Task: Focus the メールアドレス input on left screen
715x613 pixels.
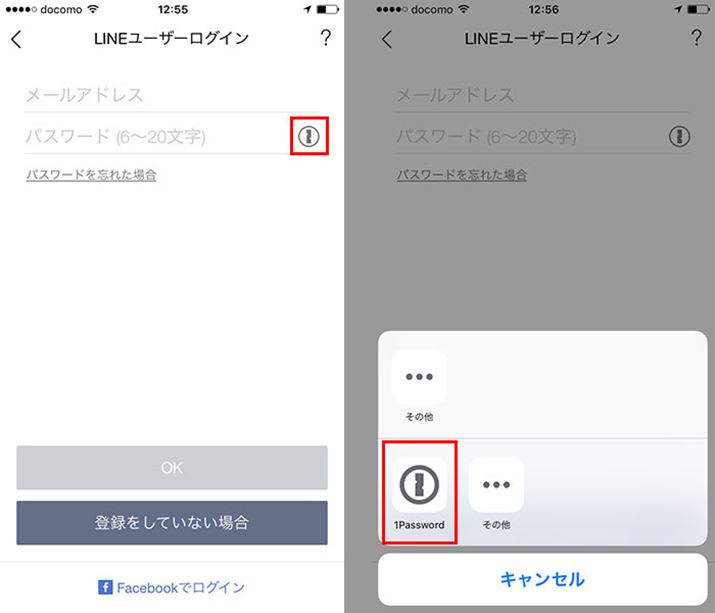Action: [x=176, y=95]
